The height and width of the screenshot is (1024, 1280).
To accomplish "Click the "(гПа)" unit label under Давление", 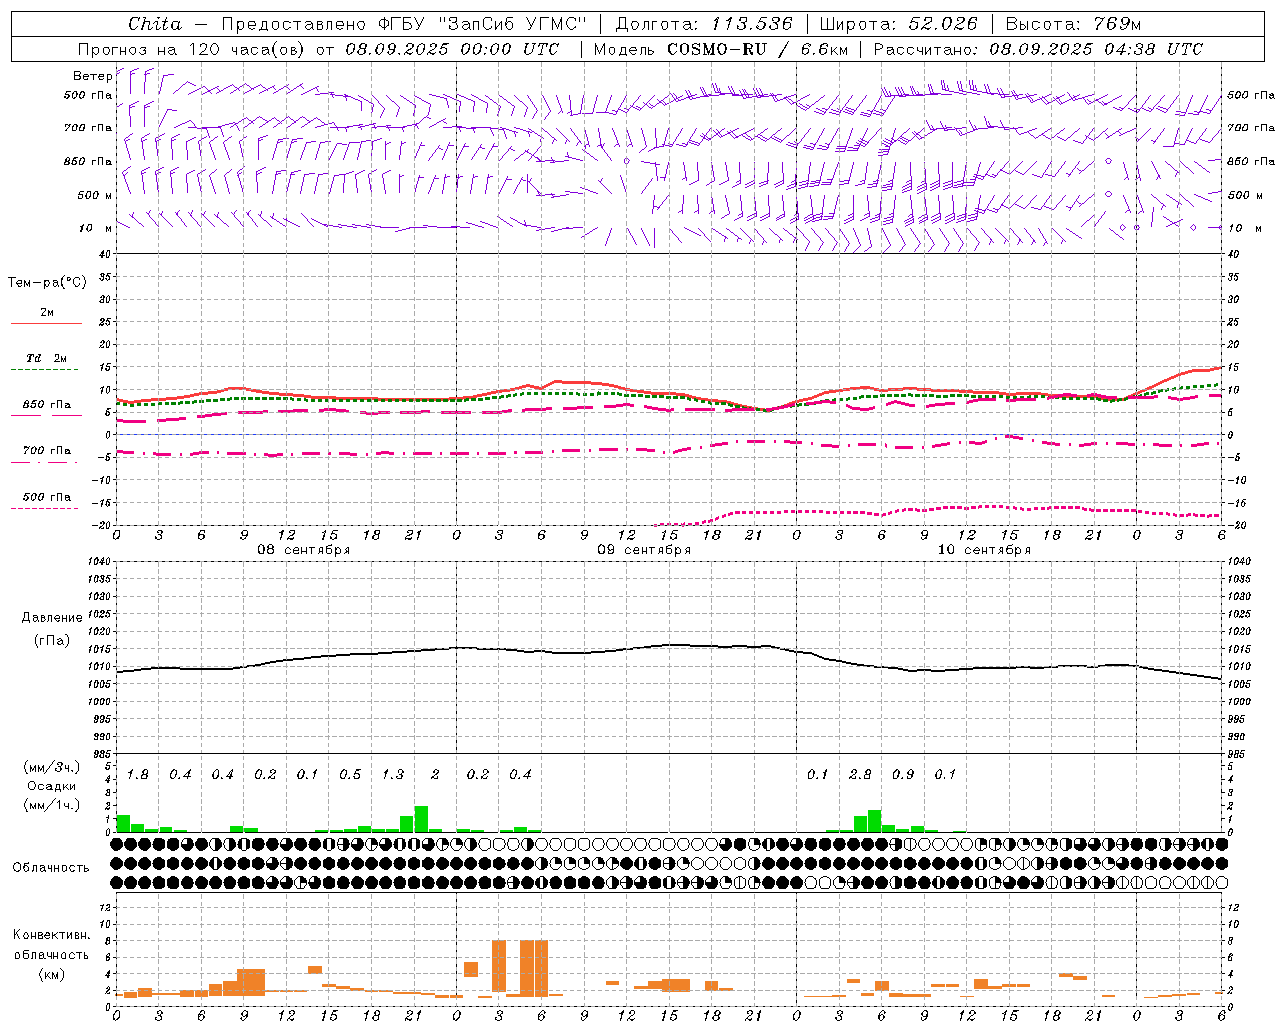I will [x=52, y=640].
